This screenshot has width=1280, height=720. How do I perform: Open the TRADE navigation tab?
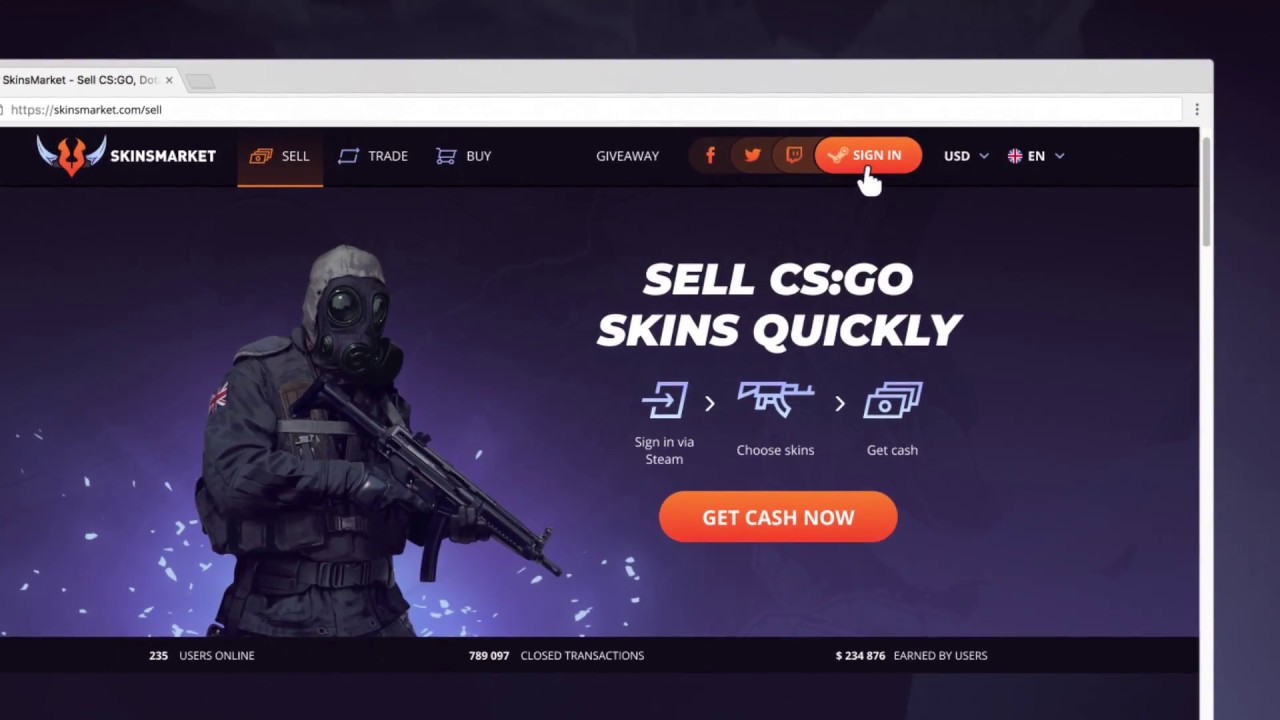coord(373,156)
